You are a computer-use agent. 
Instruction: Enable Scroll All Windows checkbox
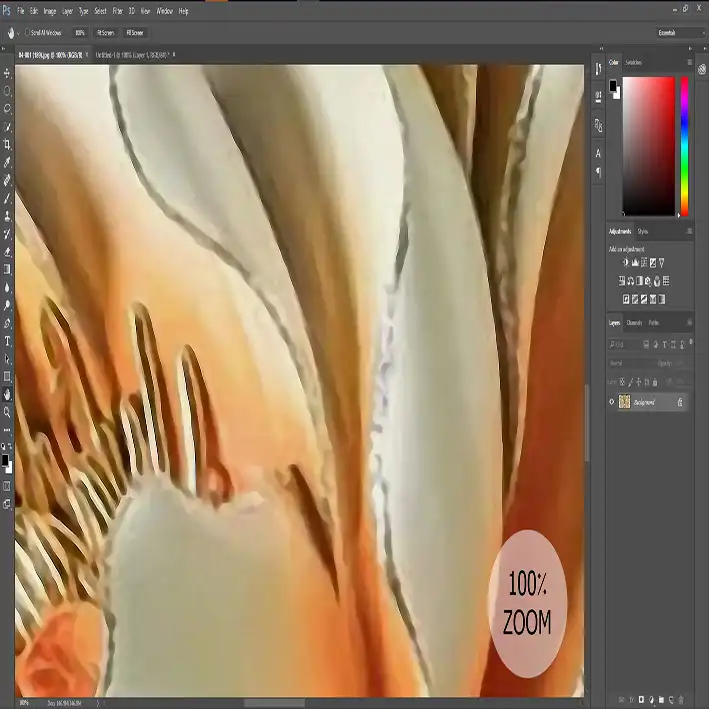click(25, 33)
